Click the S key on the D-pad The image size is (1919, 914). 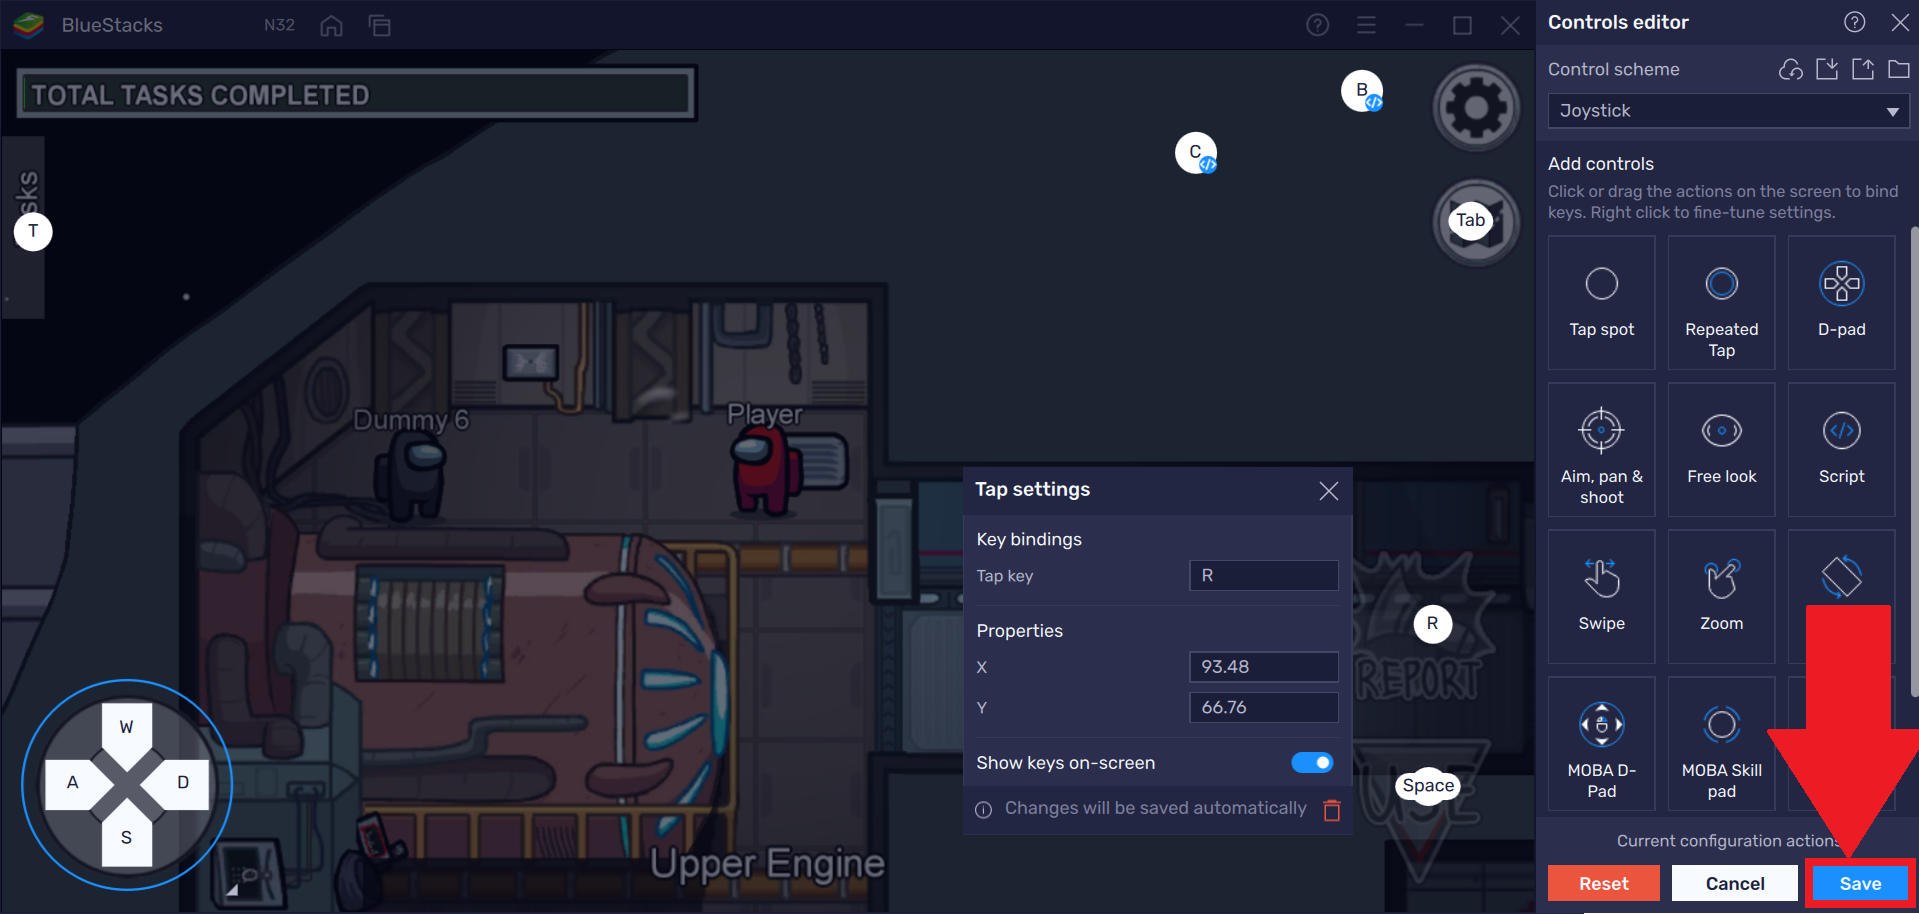[x=126, y=838]
